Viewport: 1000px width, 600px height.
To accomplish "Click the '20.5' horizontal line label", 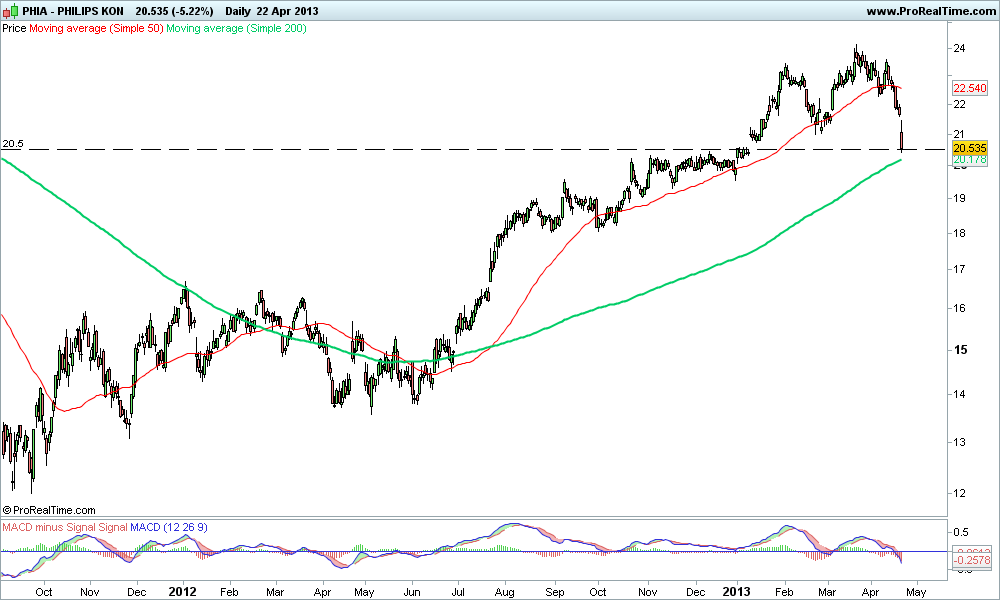I will 13,143.
